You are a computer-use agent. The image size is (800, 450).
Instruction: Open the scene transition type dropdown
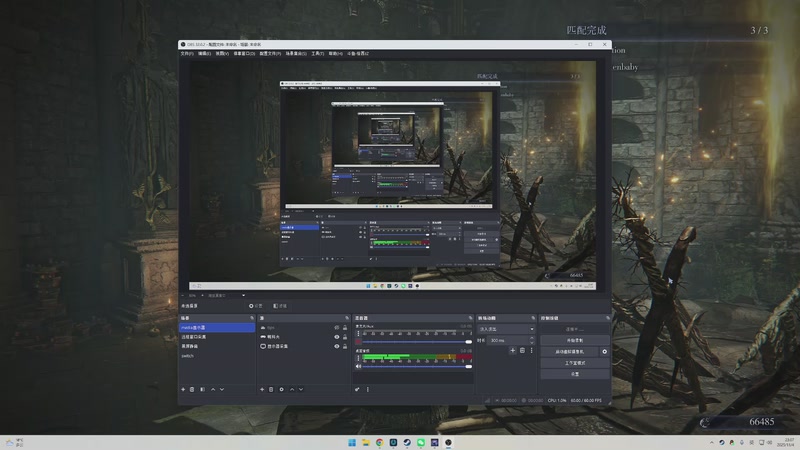[507, 328]
